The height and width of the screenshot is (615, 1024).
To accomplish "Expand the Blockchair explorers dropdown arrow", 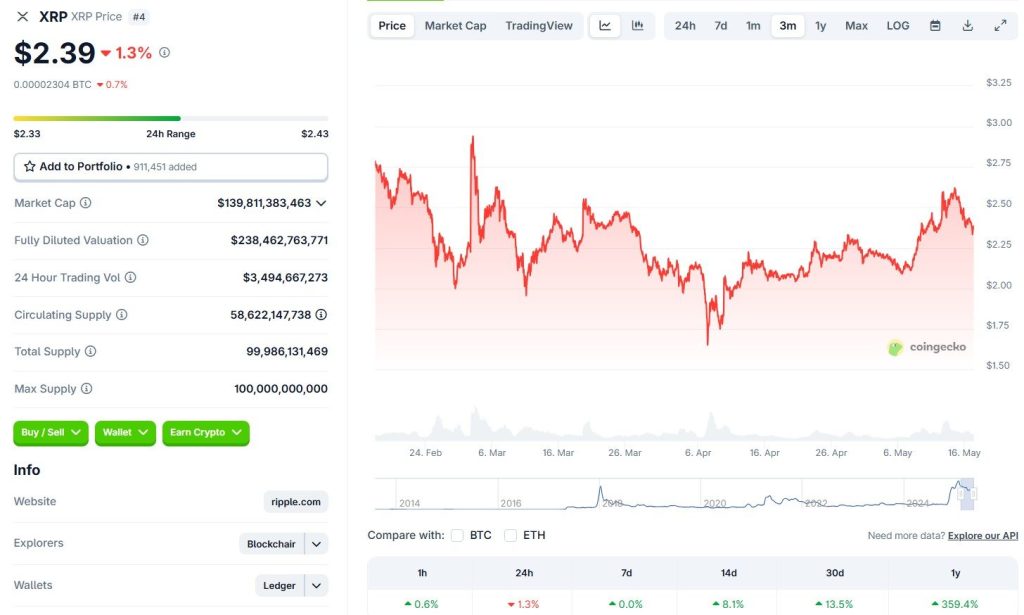I will 316,544.
